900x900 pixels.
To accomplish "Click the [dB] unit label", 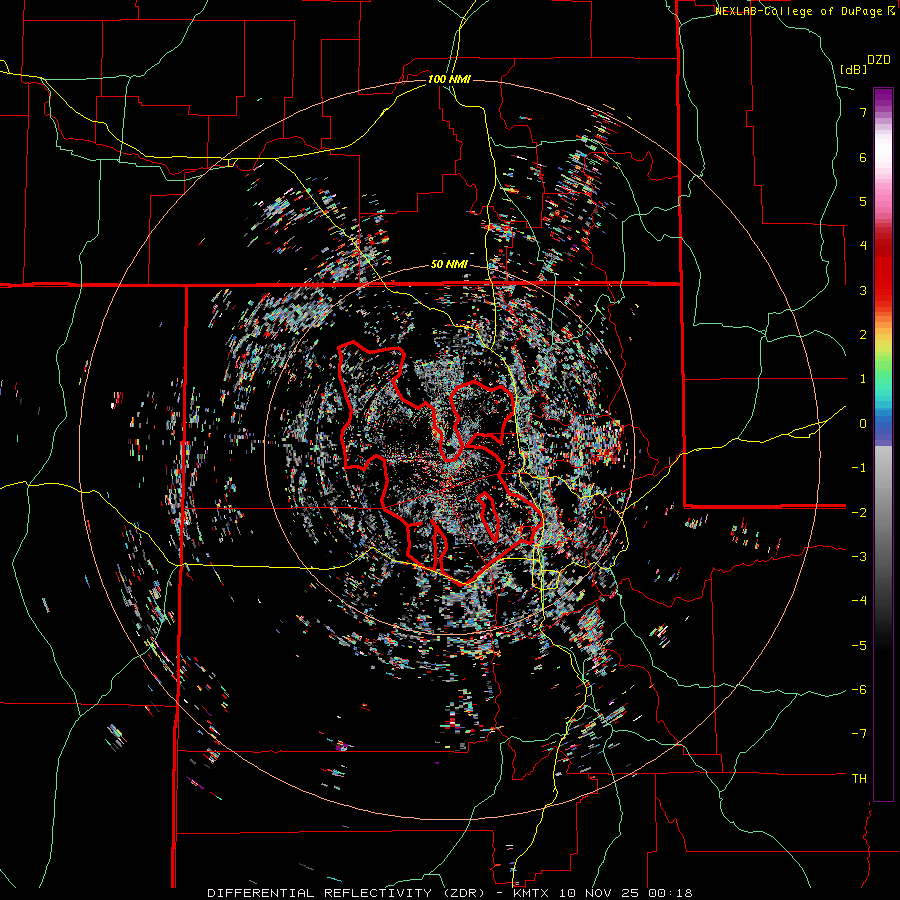I will click(854, 69).
